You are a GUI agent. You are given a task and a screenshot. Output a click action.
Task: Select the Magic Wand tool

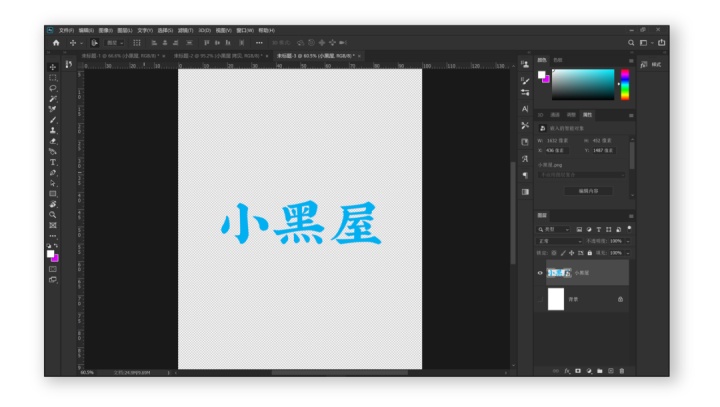[x=53, y=99]
